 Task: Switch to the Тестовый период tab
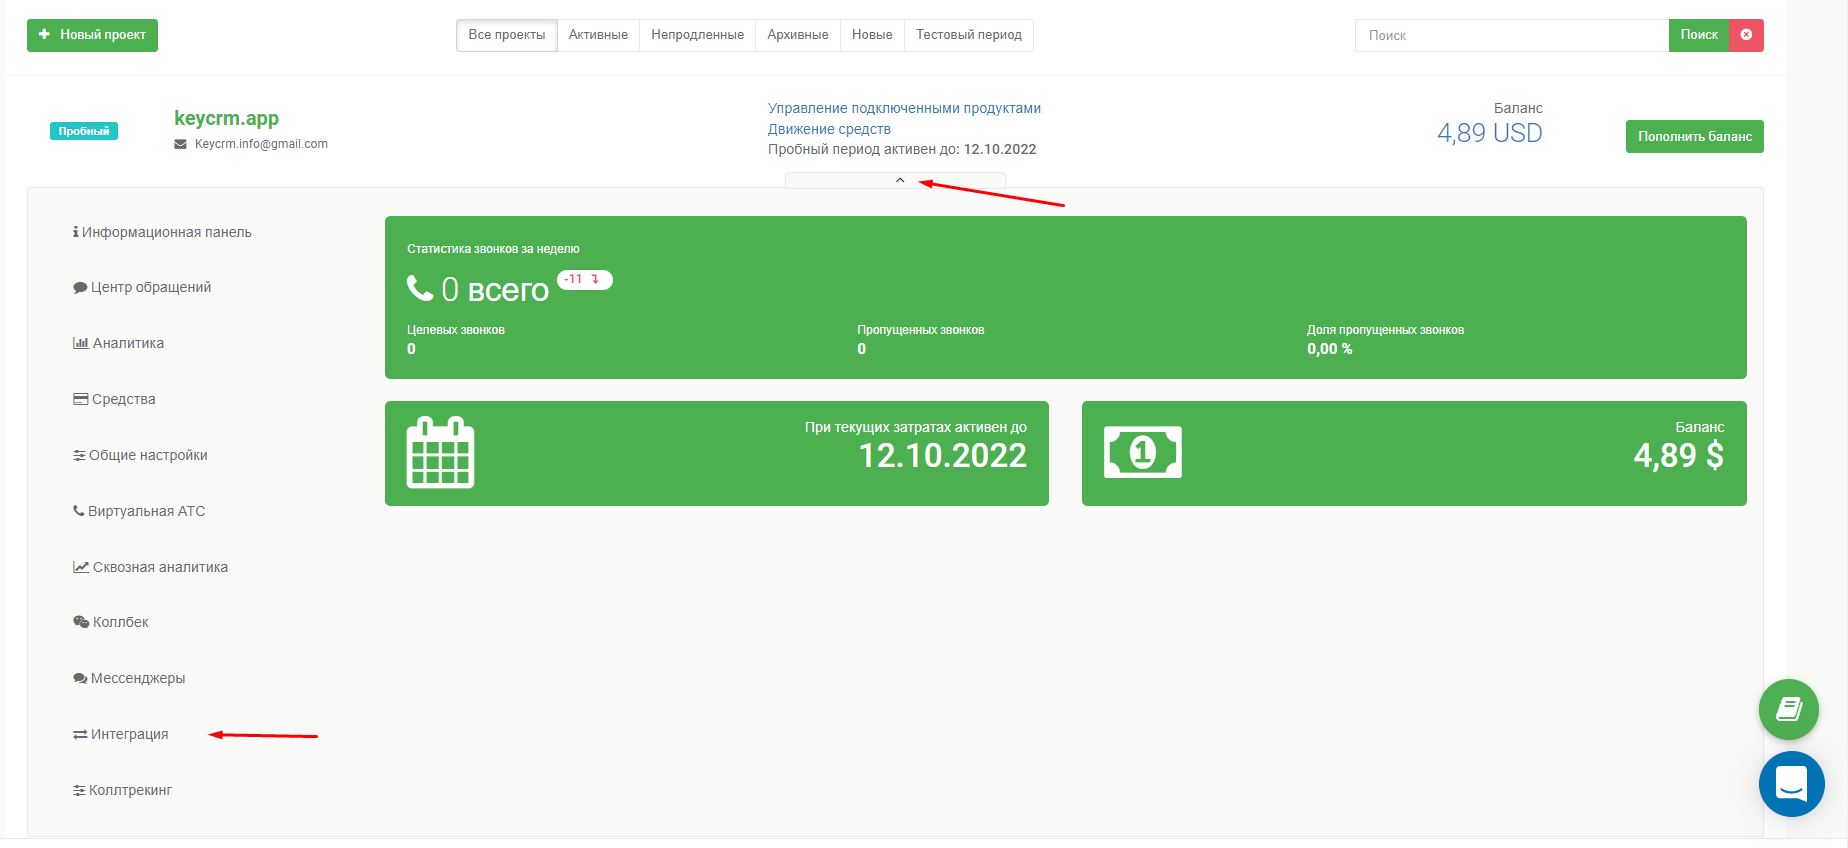pyautogui.click(x=969, y=35)
